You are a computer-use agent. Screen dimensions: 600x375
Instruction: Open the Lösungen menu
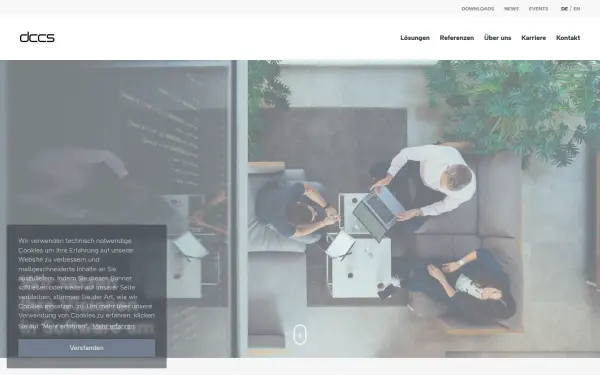(x=415, y=38)
